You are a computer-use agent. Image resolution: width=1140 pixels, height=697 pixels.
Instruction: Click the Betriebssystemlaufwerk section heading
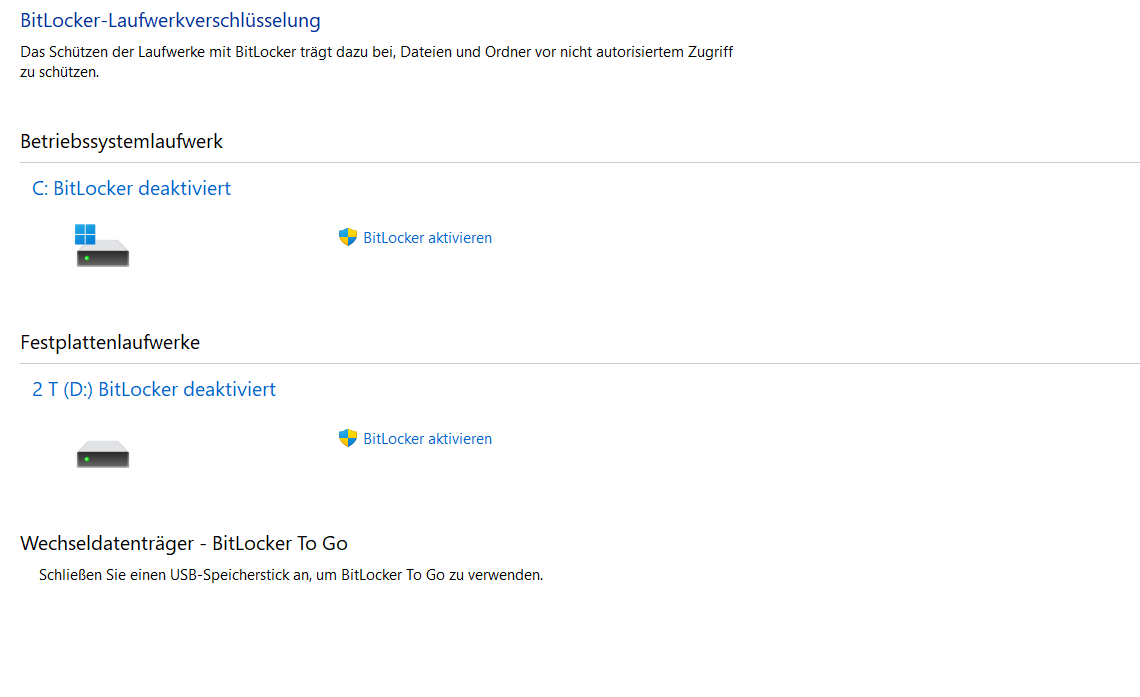[x=121, y=141]
